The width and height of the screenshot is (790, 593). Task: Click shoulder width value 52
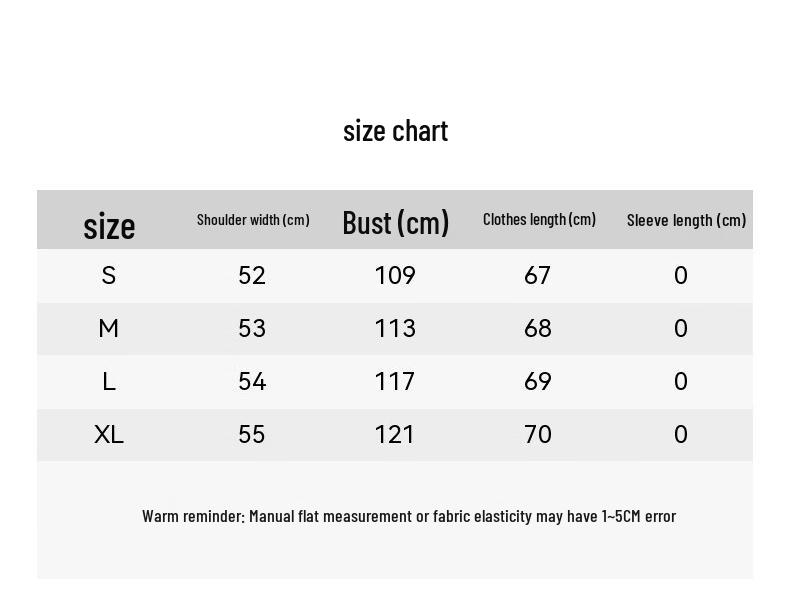252,275
